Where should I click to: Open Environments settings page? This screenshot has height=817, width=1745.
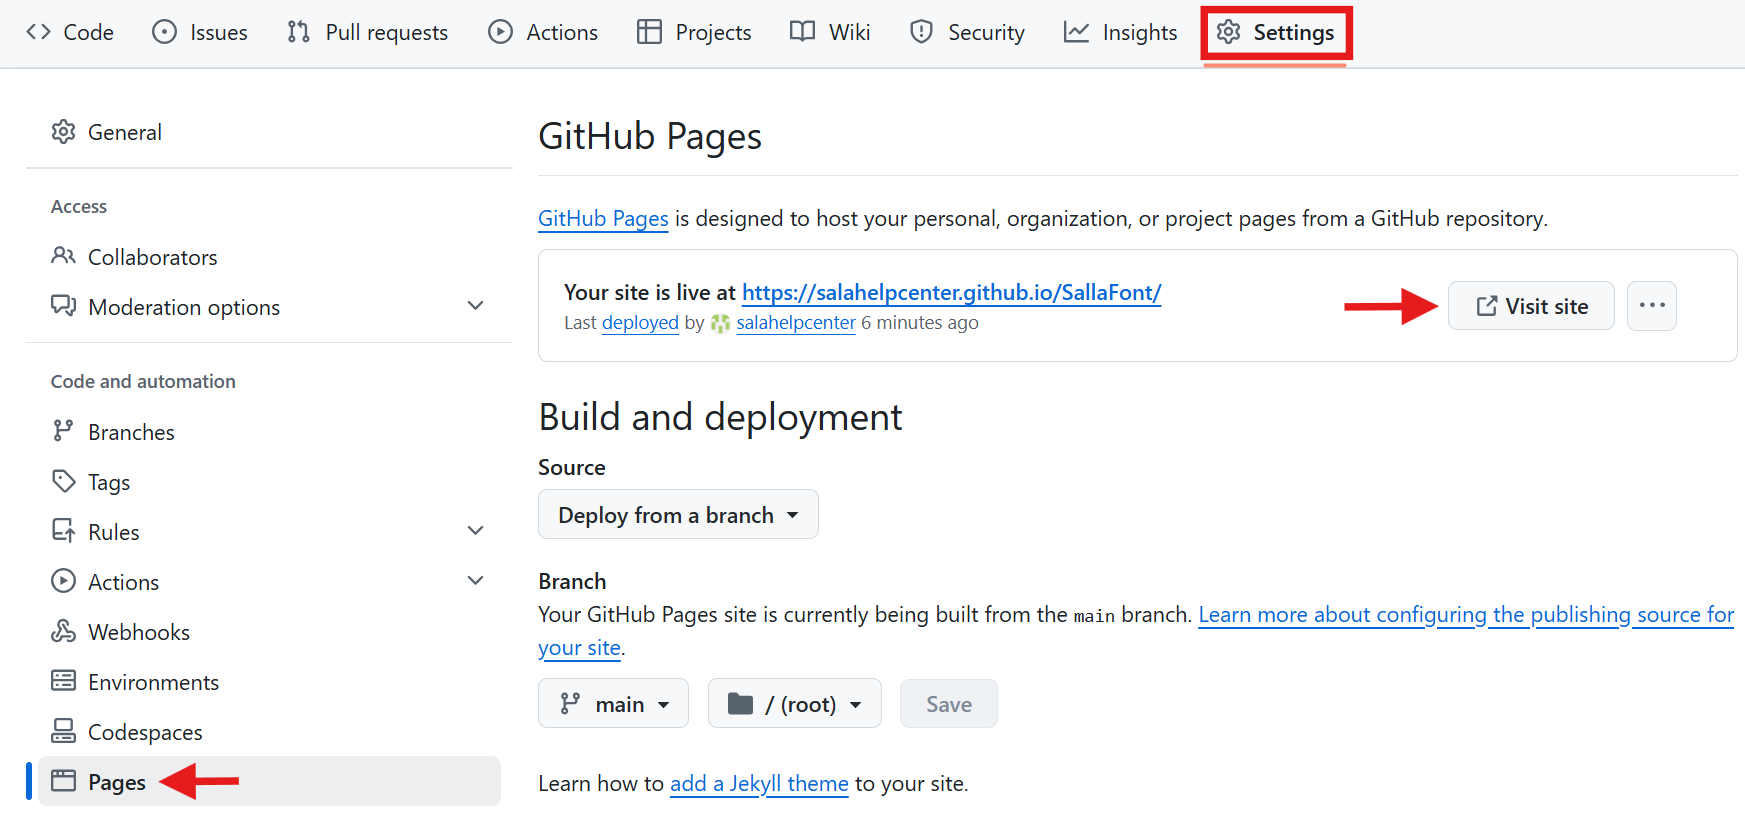pyautogui.click(x=269, y=682)
